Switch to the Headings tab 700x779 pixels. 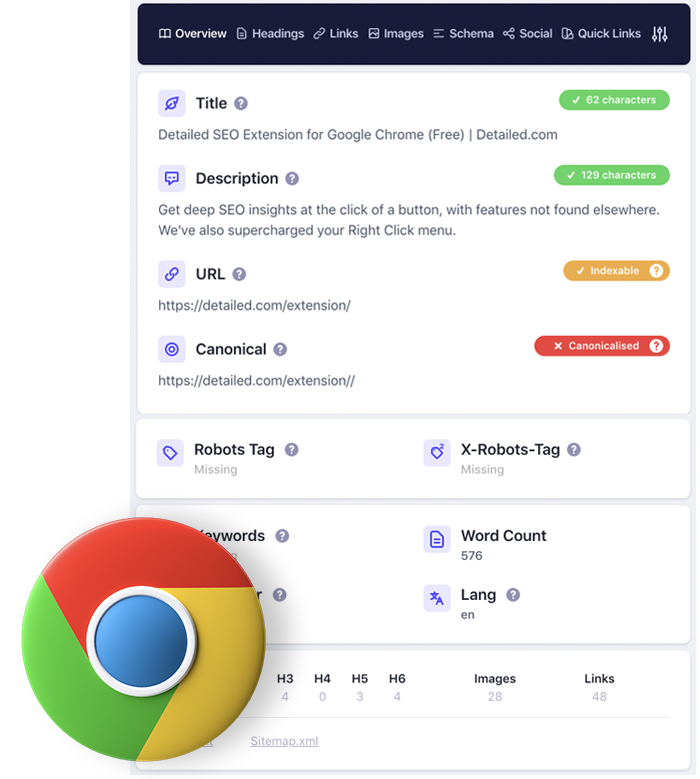pos(270,34)
